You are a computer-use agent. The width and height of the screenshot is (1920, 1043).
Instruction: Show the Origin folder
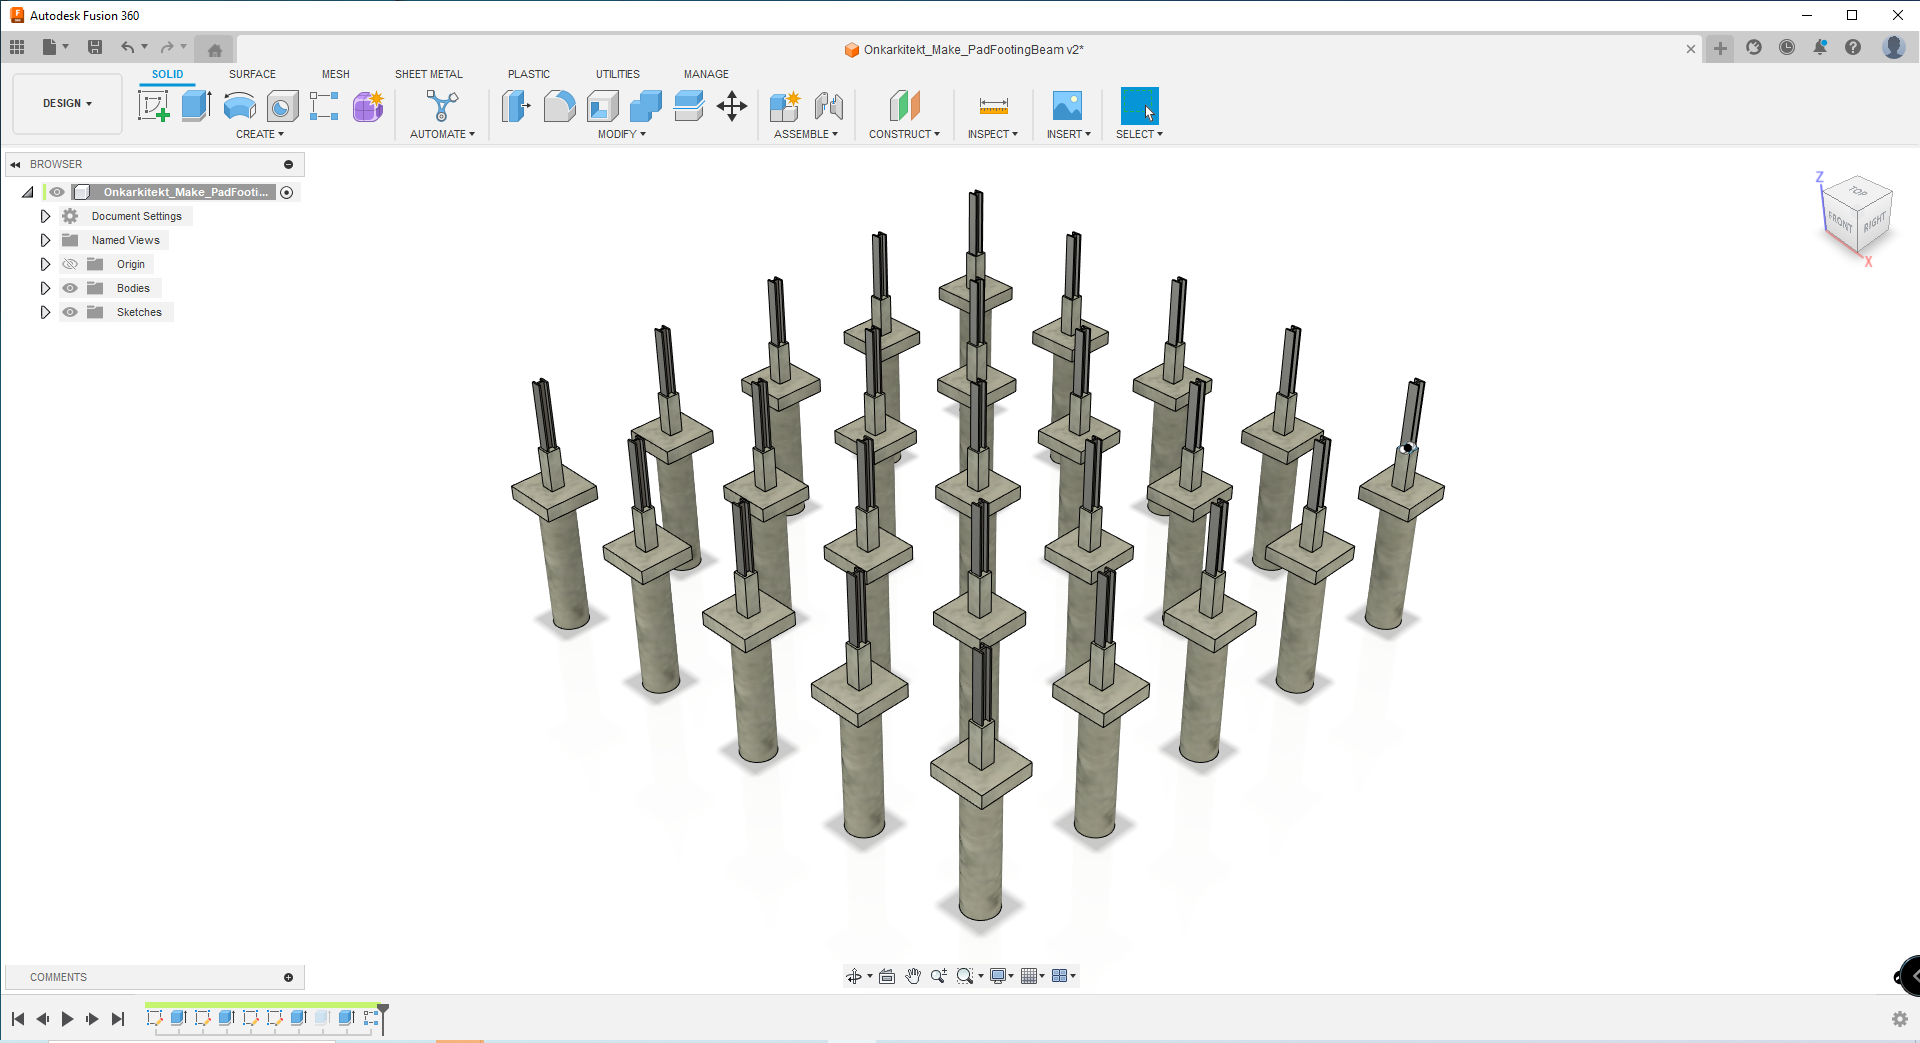(70, 264)
